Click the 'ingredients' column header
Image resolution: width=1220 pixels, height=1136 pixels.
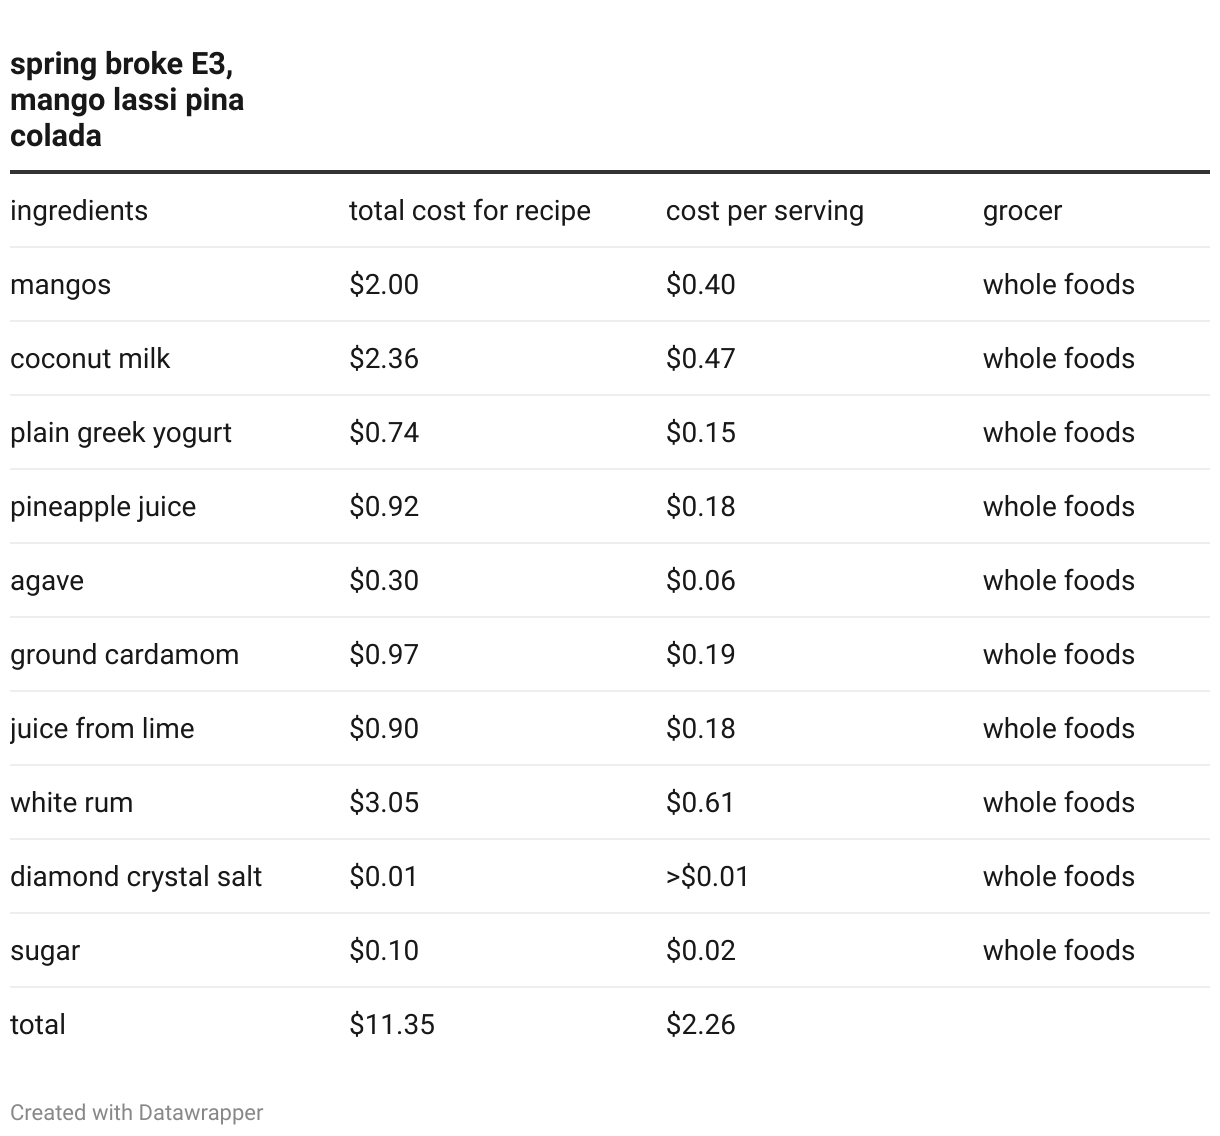[79, 210]
